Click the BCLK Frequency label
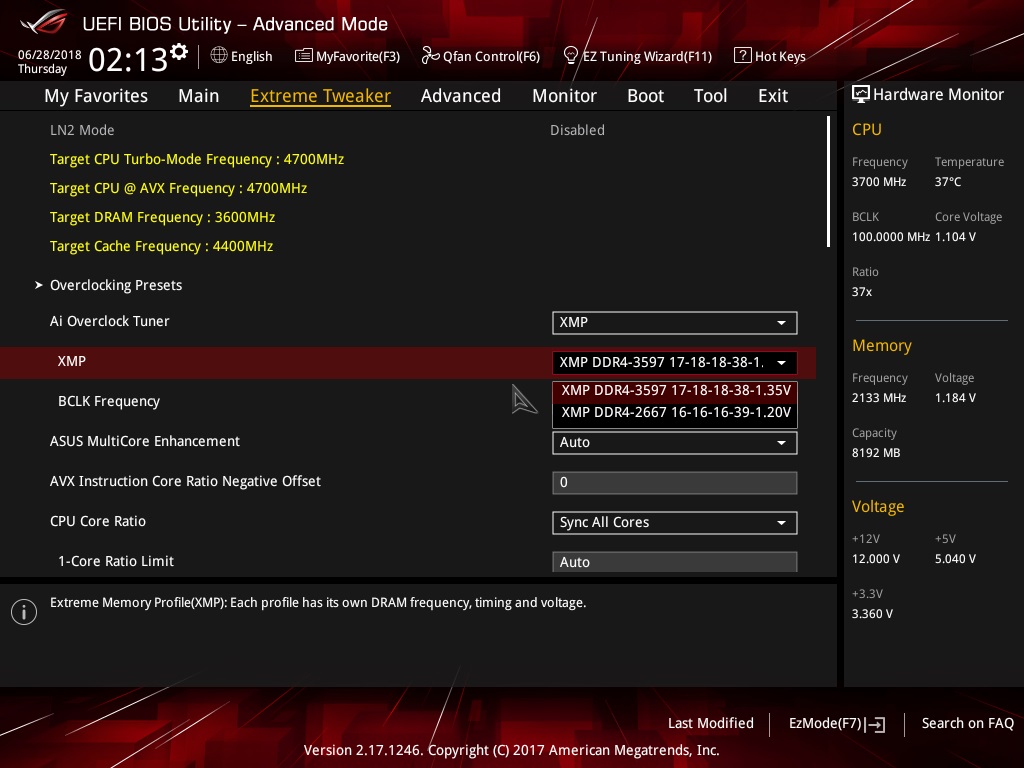The width and height of the screenshot is (1024, 768). pos(109,402)
